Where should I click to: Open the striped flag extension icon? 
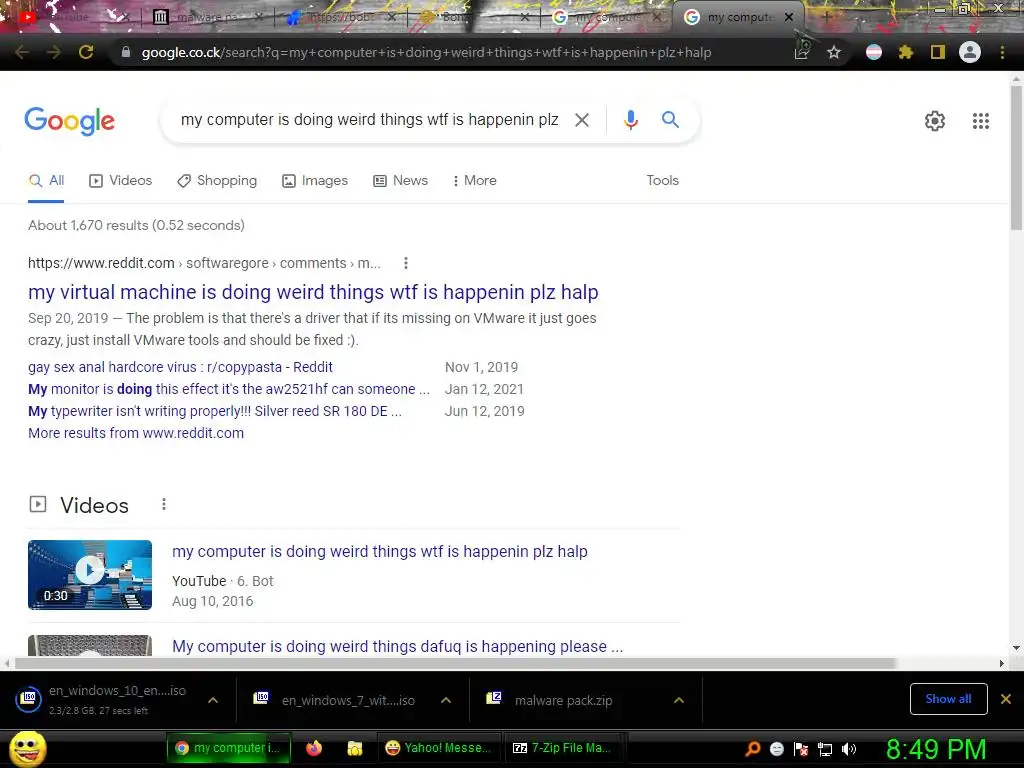[x=874, y=52]
